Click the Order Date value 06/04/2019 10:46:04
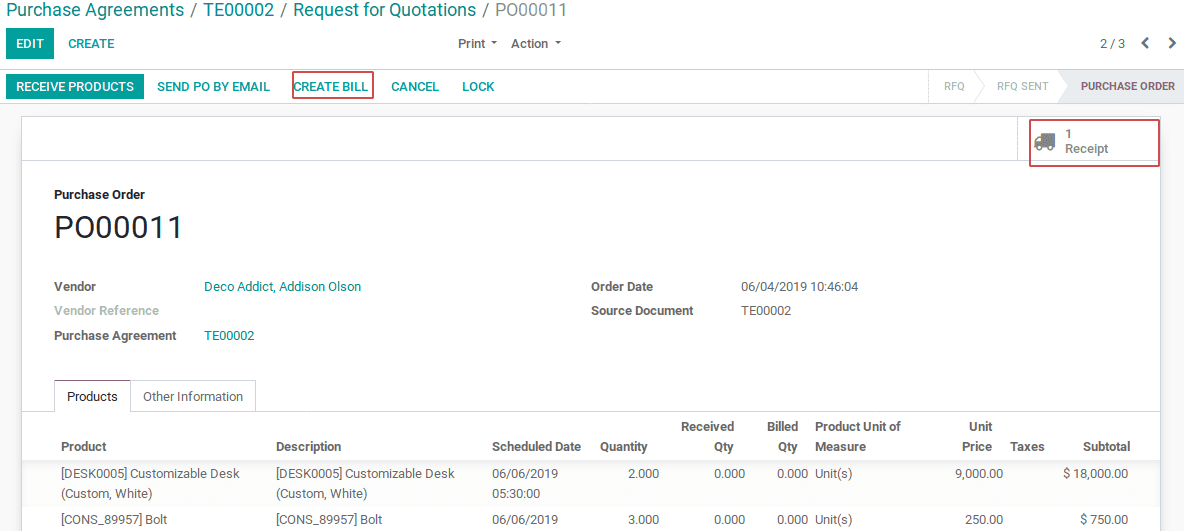The image size is (1184, 531). pos(800,287)
